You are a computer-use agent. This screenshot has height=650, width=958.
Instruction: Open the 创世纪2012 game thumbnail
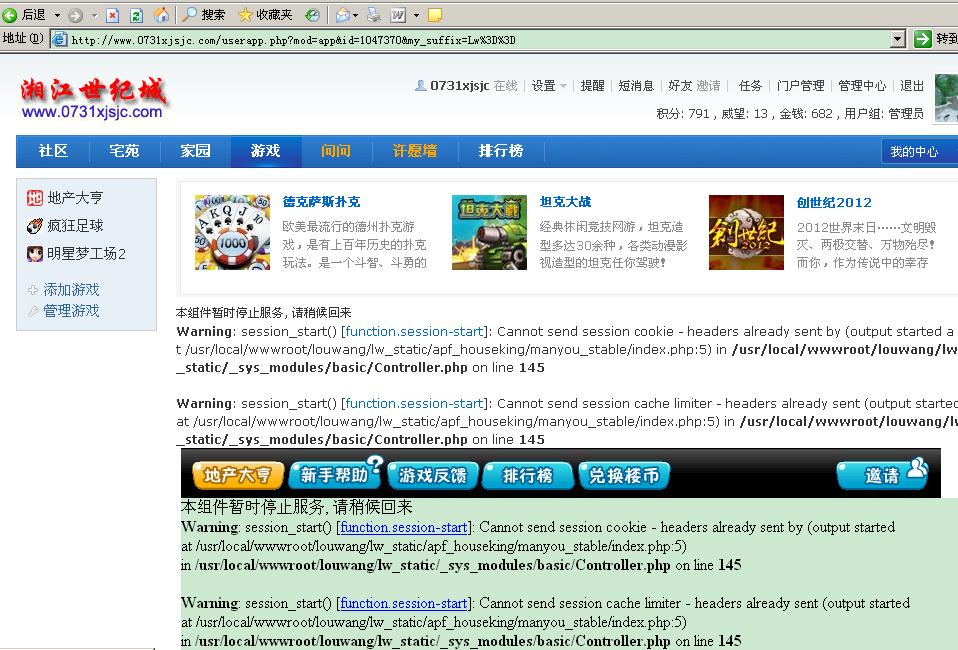click(x=747, y=232)
